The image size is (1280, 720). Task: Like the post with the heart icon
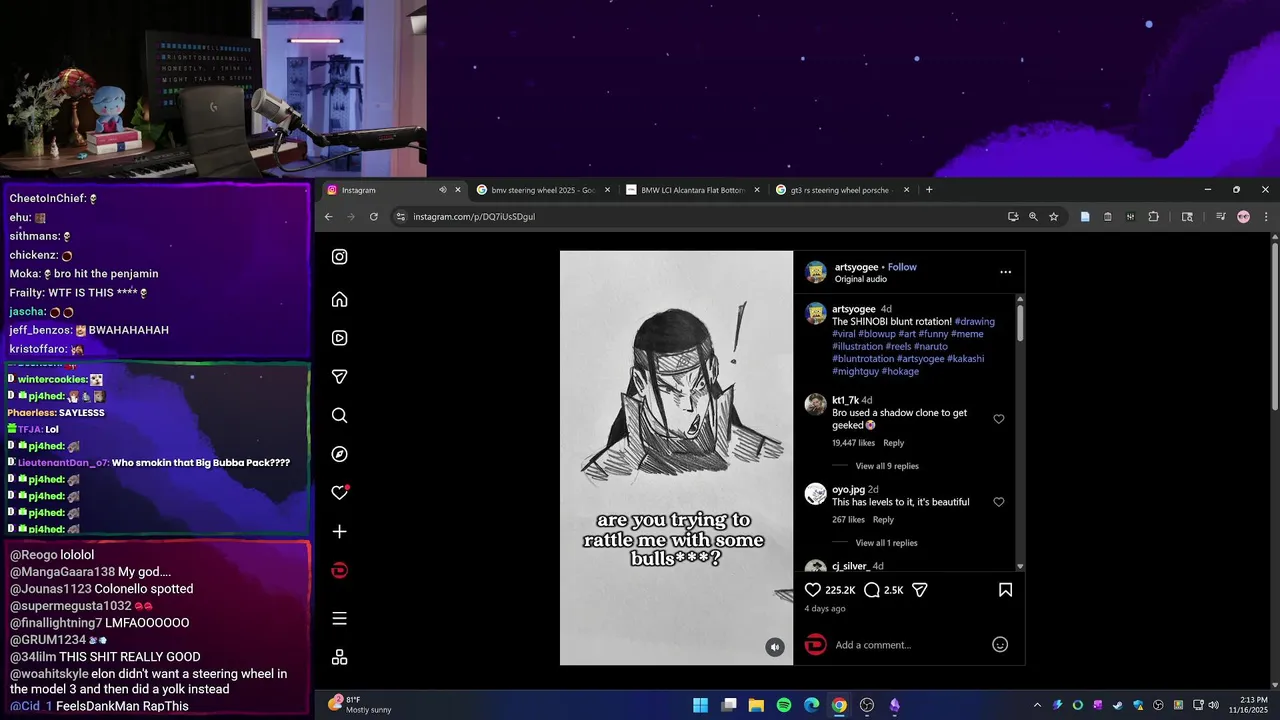click(x=813, y=590)
